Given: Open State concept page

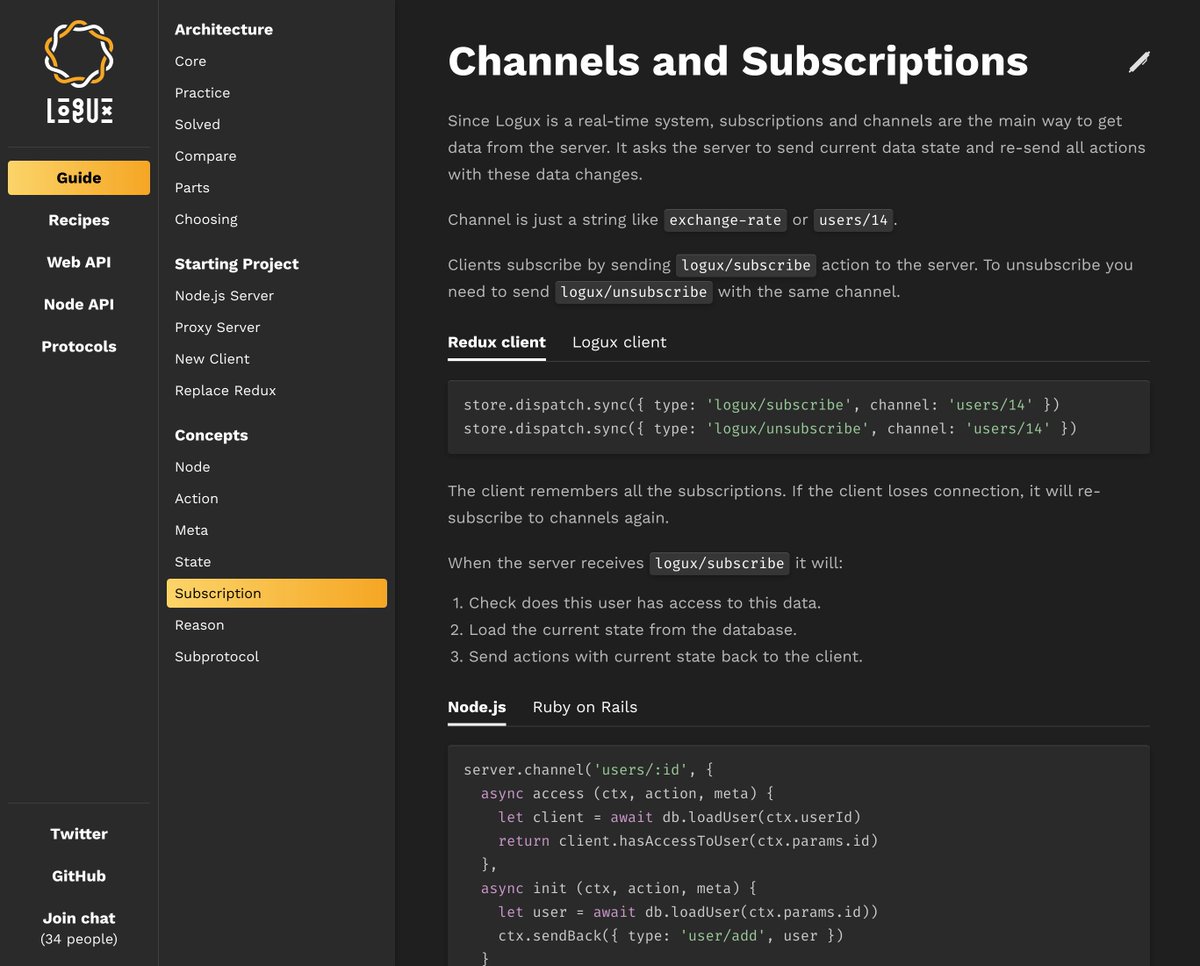Looking at the screenshot, I should pos(193,562).
